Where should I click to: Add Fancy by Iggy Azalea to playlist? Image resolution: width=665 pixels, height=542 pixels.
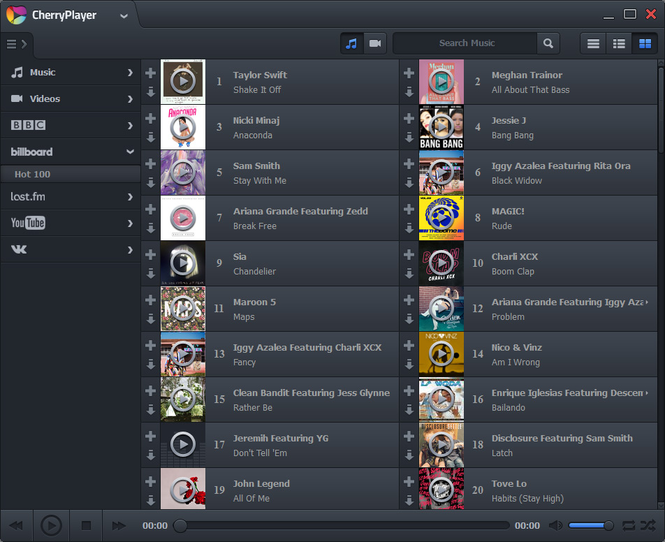coord(151,345)
